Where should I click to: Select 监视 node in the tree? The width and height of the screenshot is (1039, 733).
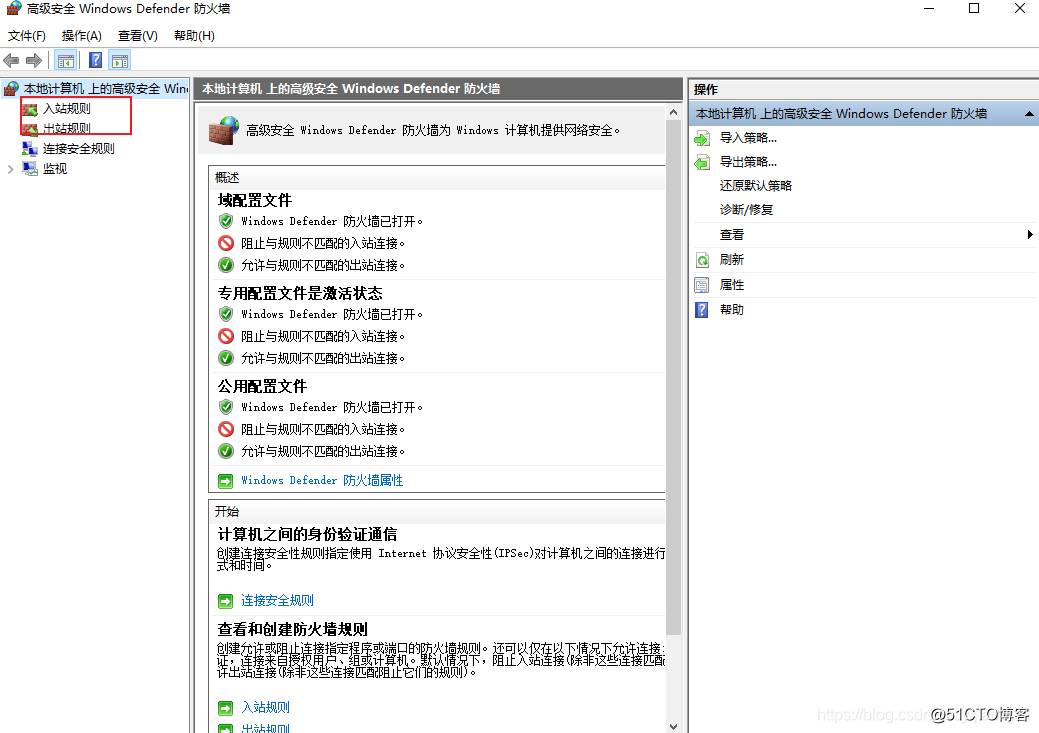pos(55,168)
